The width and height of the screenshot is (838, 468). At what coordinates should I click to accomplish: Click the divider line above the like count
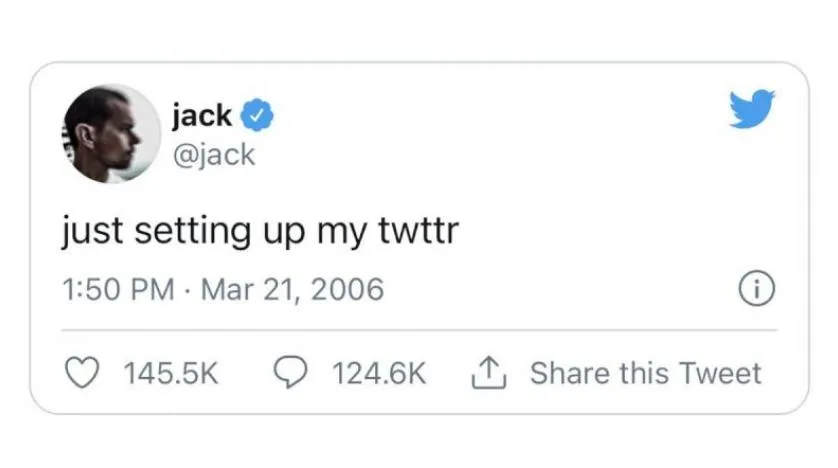(x=419, y=329)
